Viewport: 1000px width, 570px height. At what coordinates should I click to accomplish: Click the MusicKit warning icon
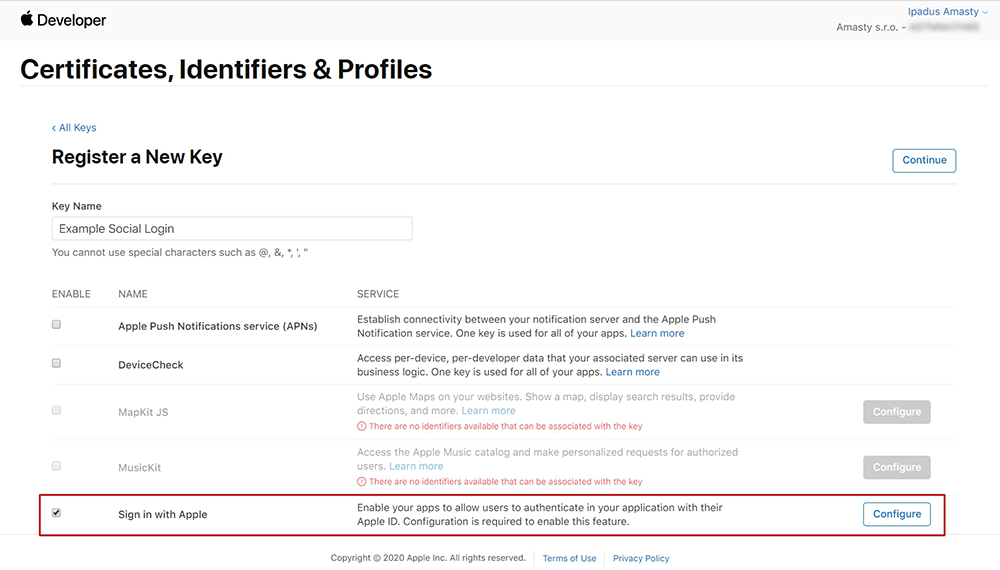pyautogui.click(x=362, y=482)
